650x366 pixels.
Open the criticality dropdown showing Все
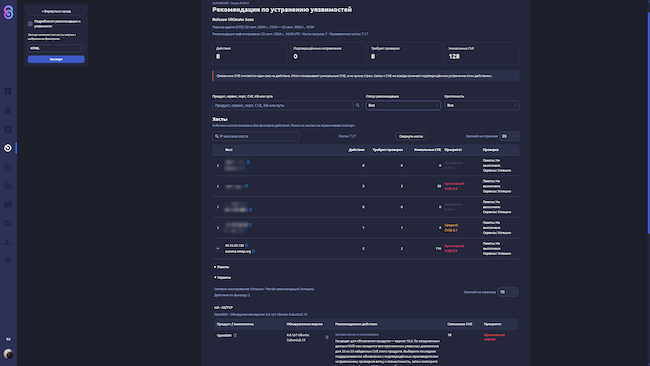(482, 105)
